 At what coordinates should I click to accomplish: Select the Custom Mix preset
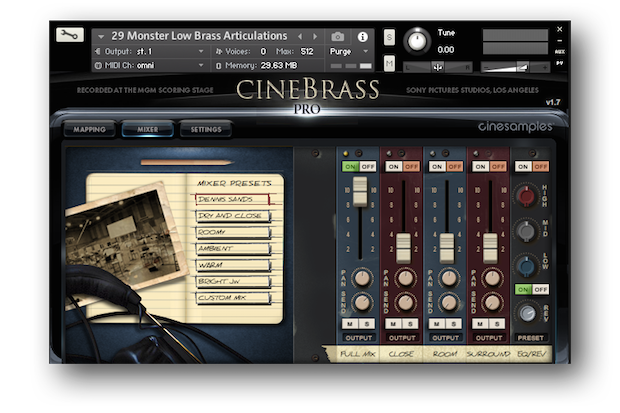[x=232, y=298]
